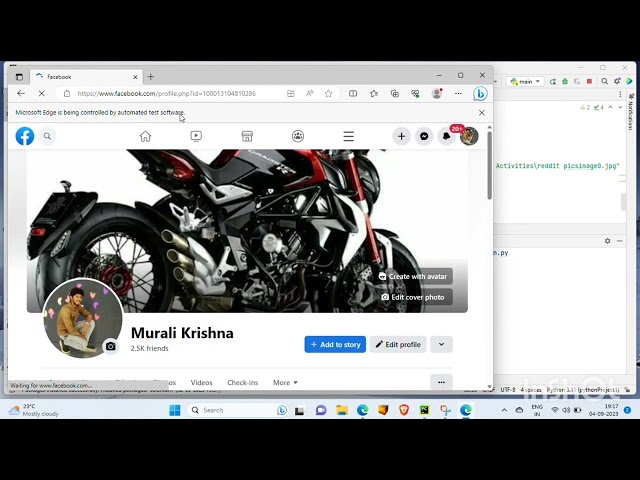Open 2.5K friends link
The height and width of the screenshot is (480, 640).
click(x=149, y=348)
